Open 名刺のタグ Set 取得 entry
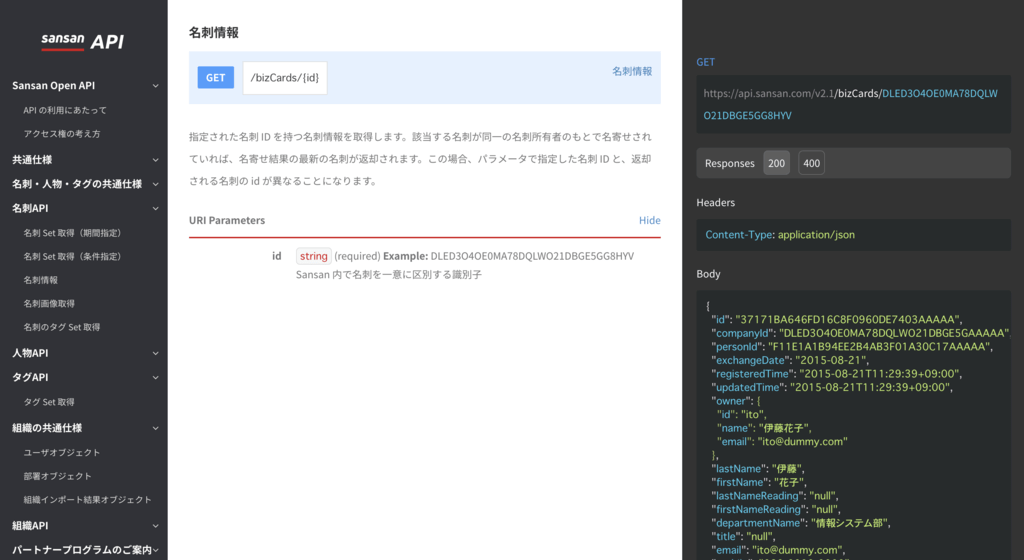 pos(61,327)
